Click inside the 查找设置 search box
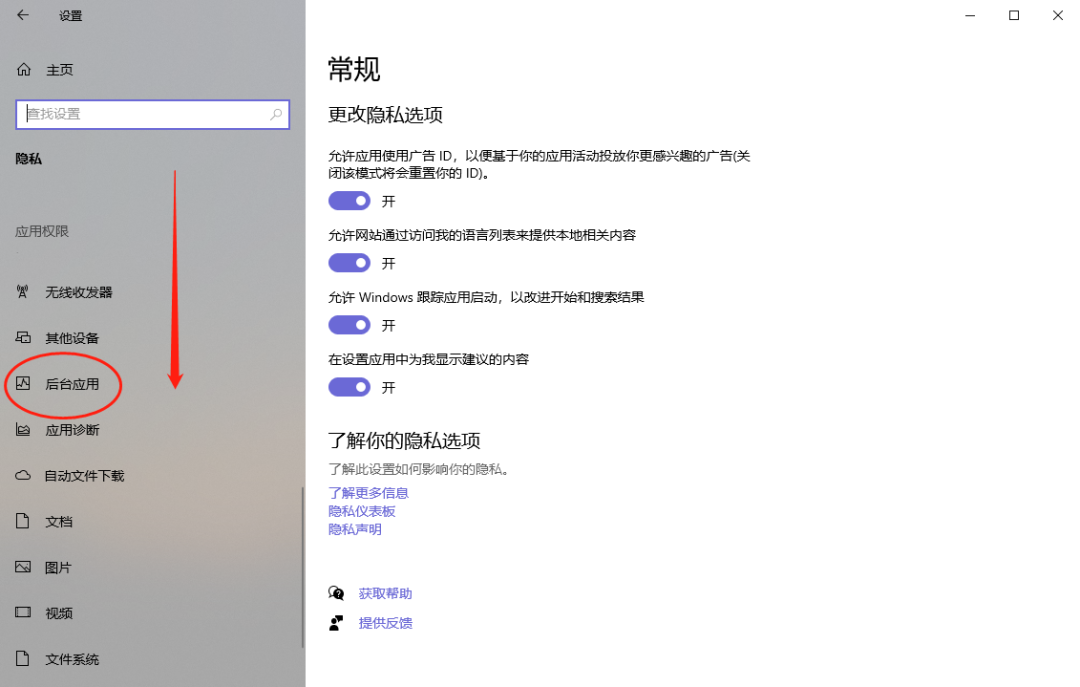 pyautogui.click(x=152, y=114)
